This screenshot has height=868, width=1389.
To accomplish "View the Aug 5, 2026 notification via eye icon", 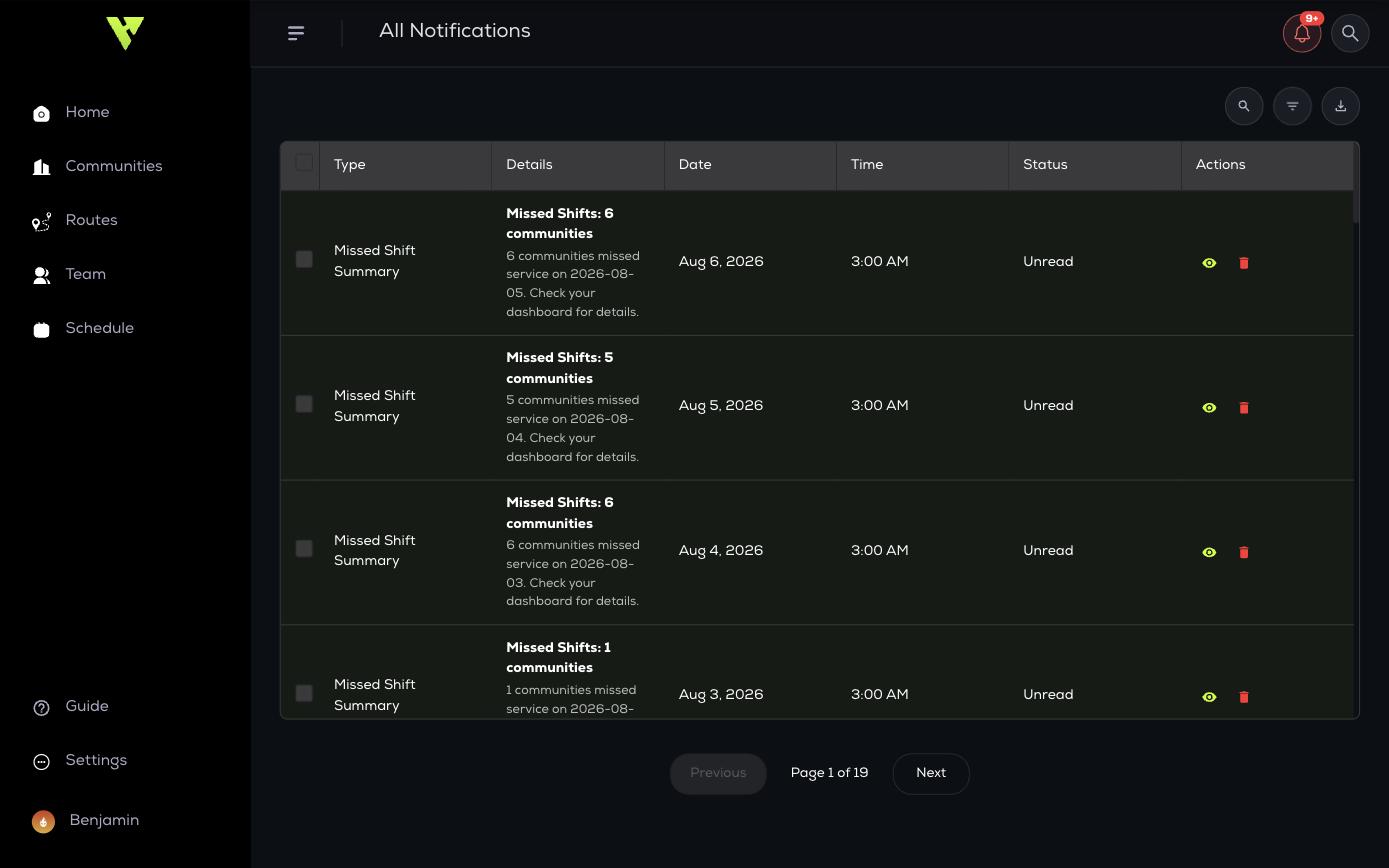I will click(x=1209, y=408).
